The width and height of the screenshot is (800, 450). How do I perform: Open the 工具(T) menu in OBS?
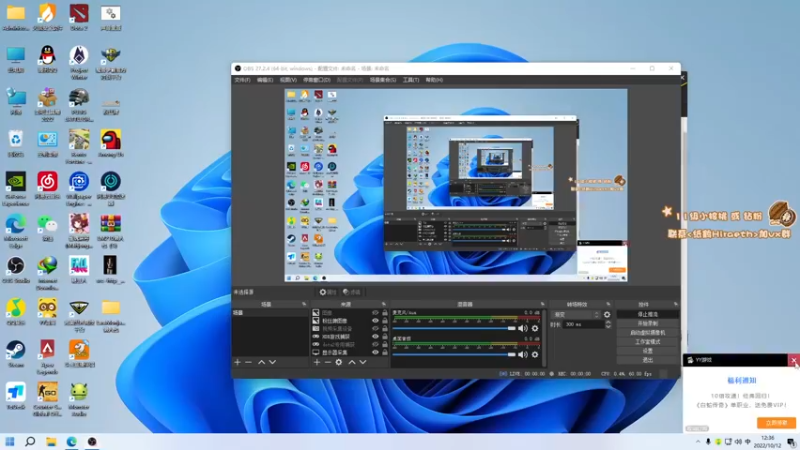411,80
